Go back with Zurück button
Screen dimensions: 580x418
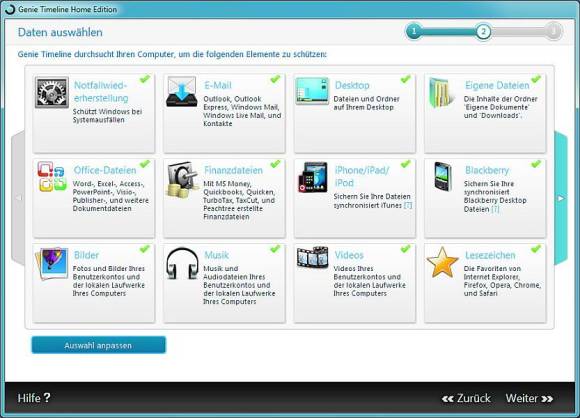click(x=466, y=398)
